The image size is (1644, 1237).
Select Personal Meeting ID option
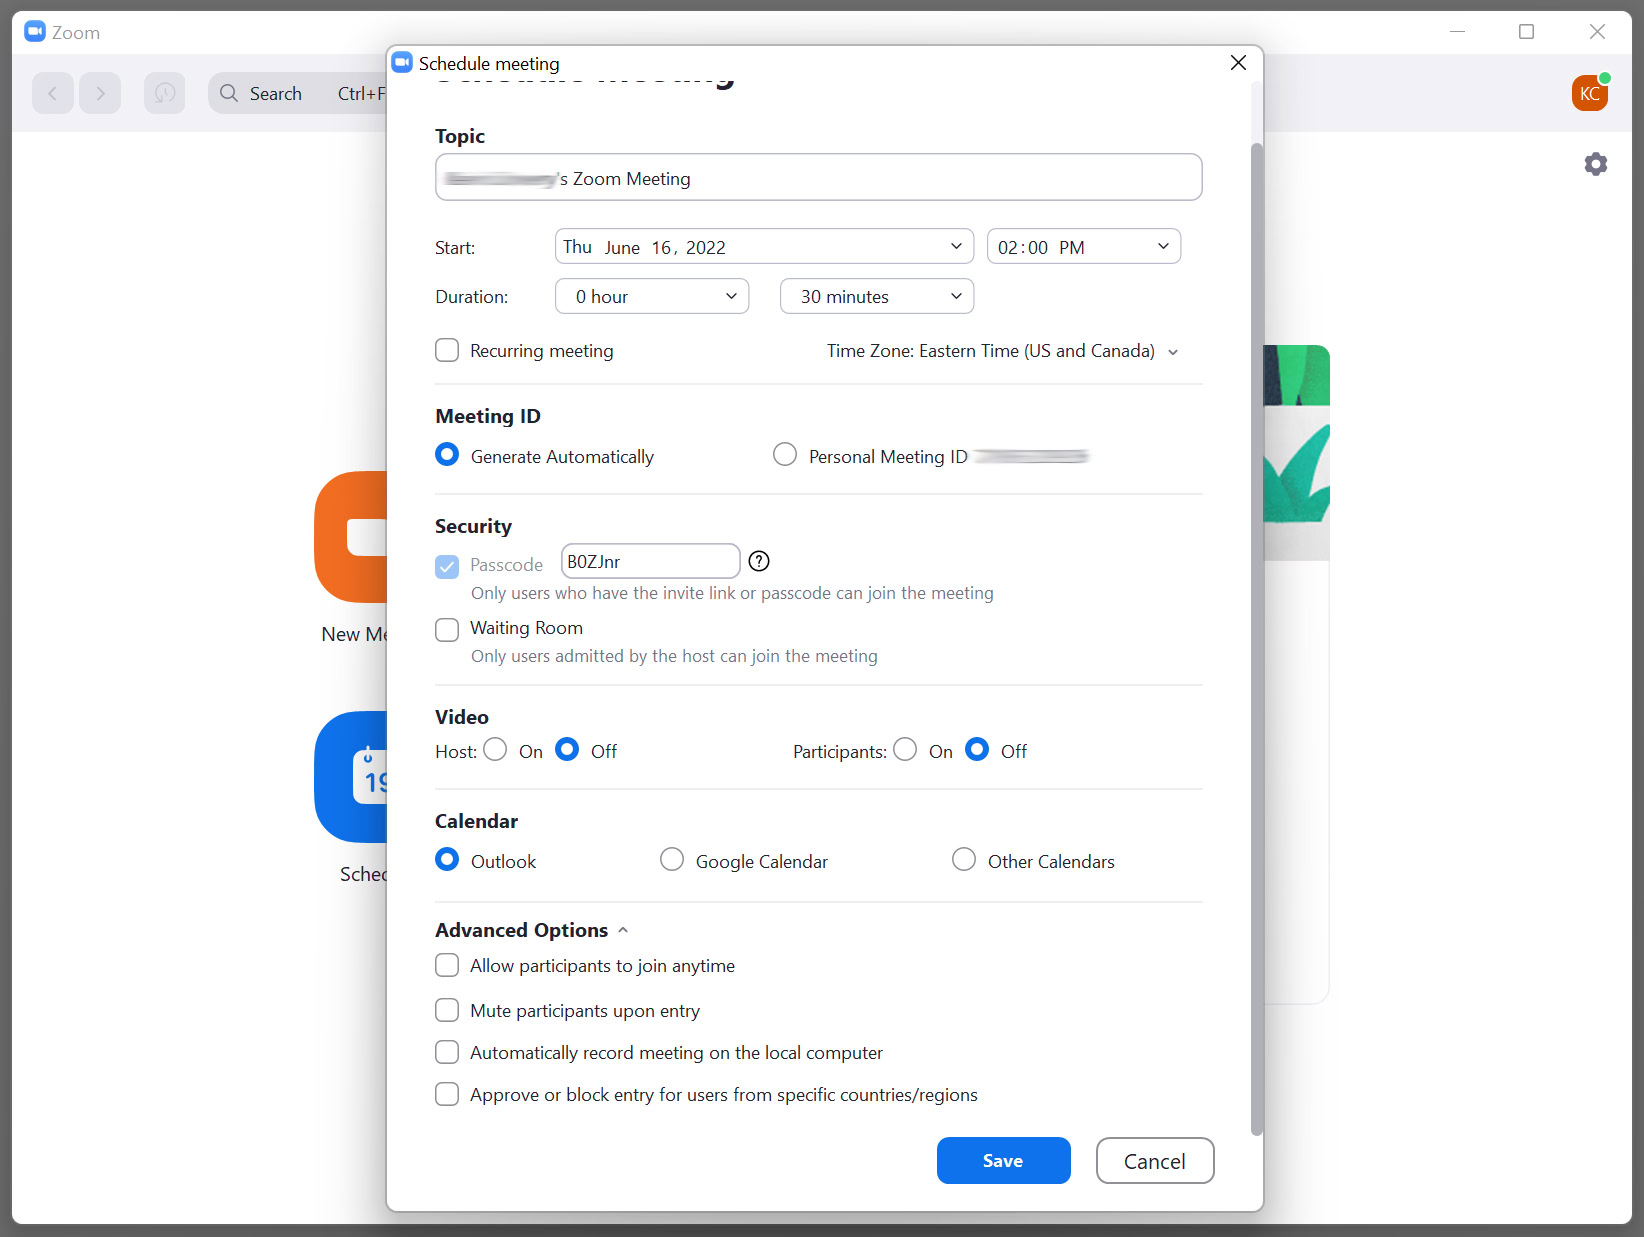click(785, 455)
